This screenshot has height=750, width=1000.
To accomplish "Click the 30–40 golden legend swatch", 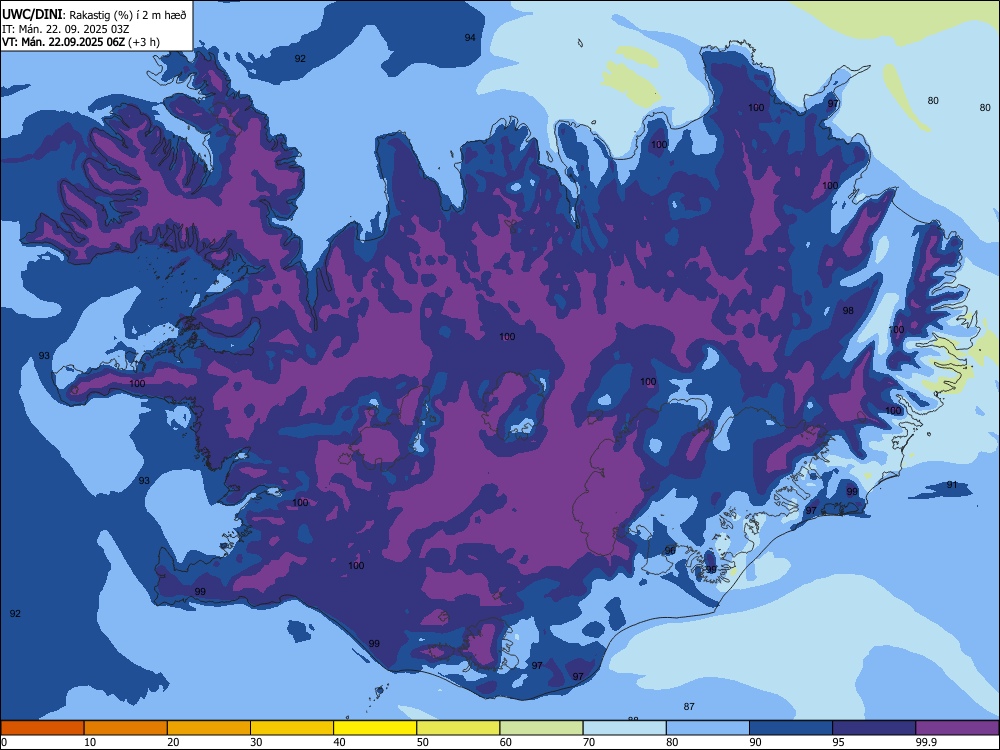I will (x=292, y=728).
